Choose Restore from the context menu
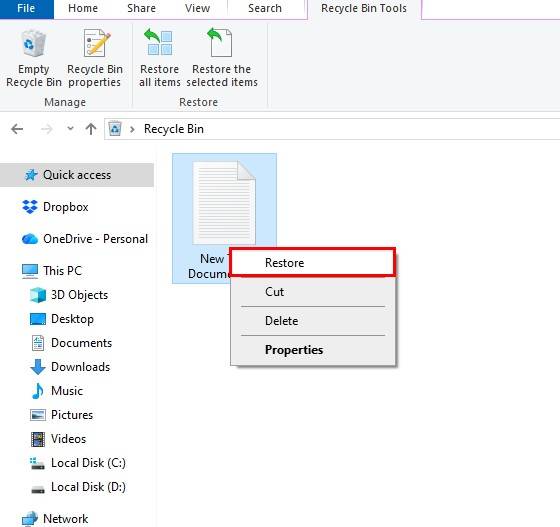 tap(313, 263)
